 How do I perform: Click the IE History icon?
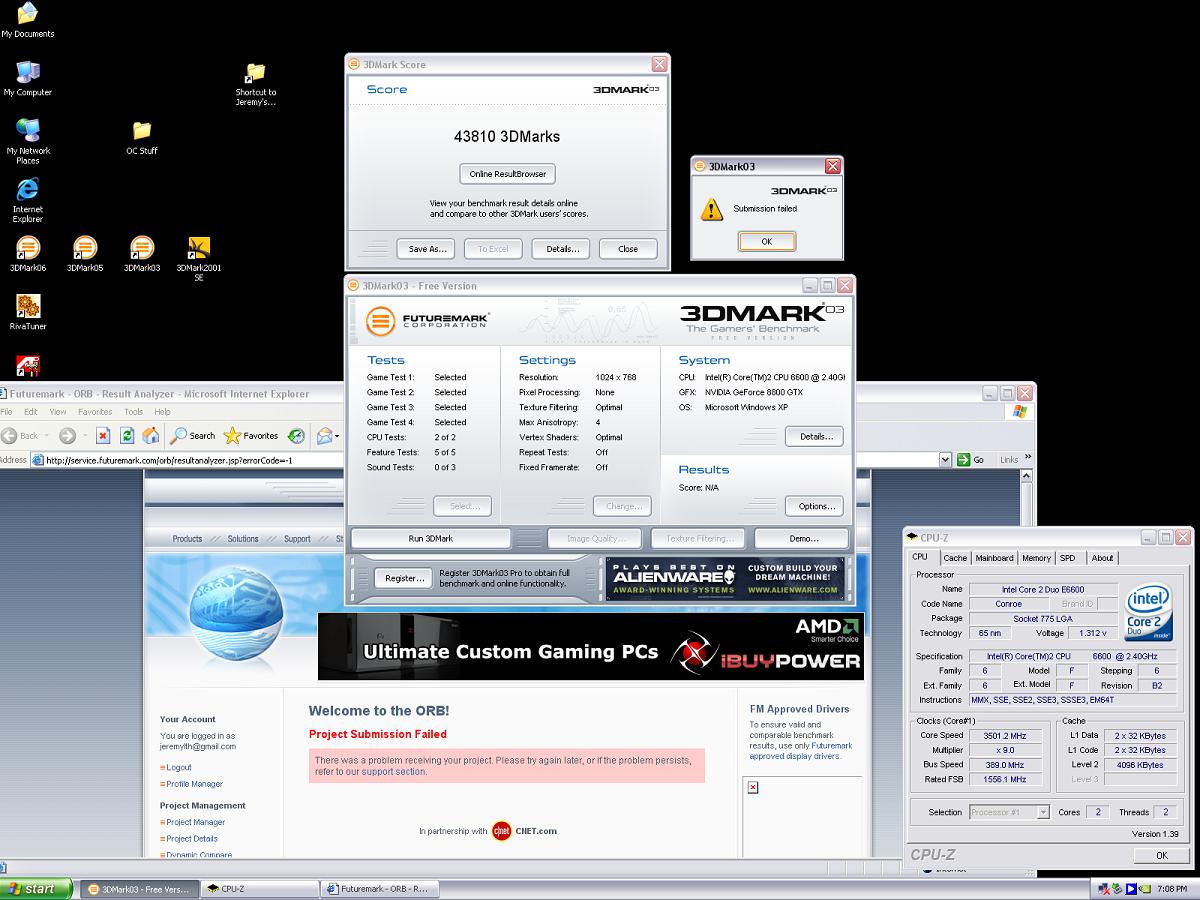pyautogui.click(x=297, y=435)
